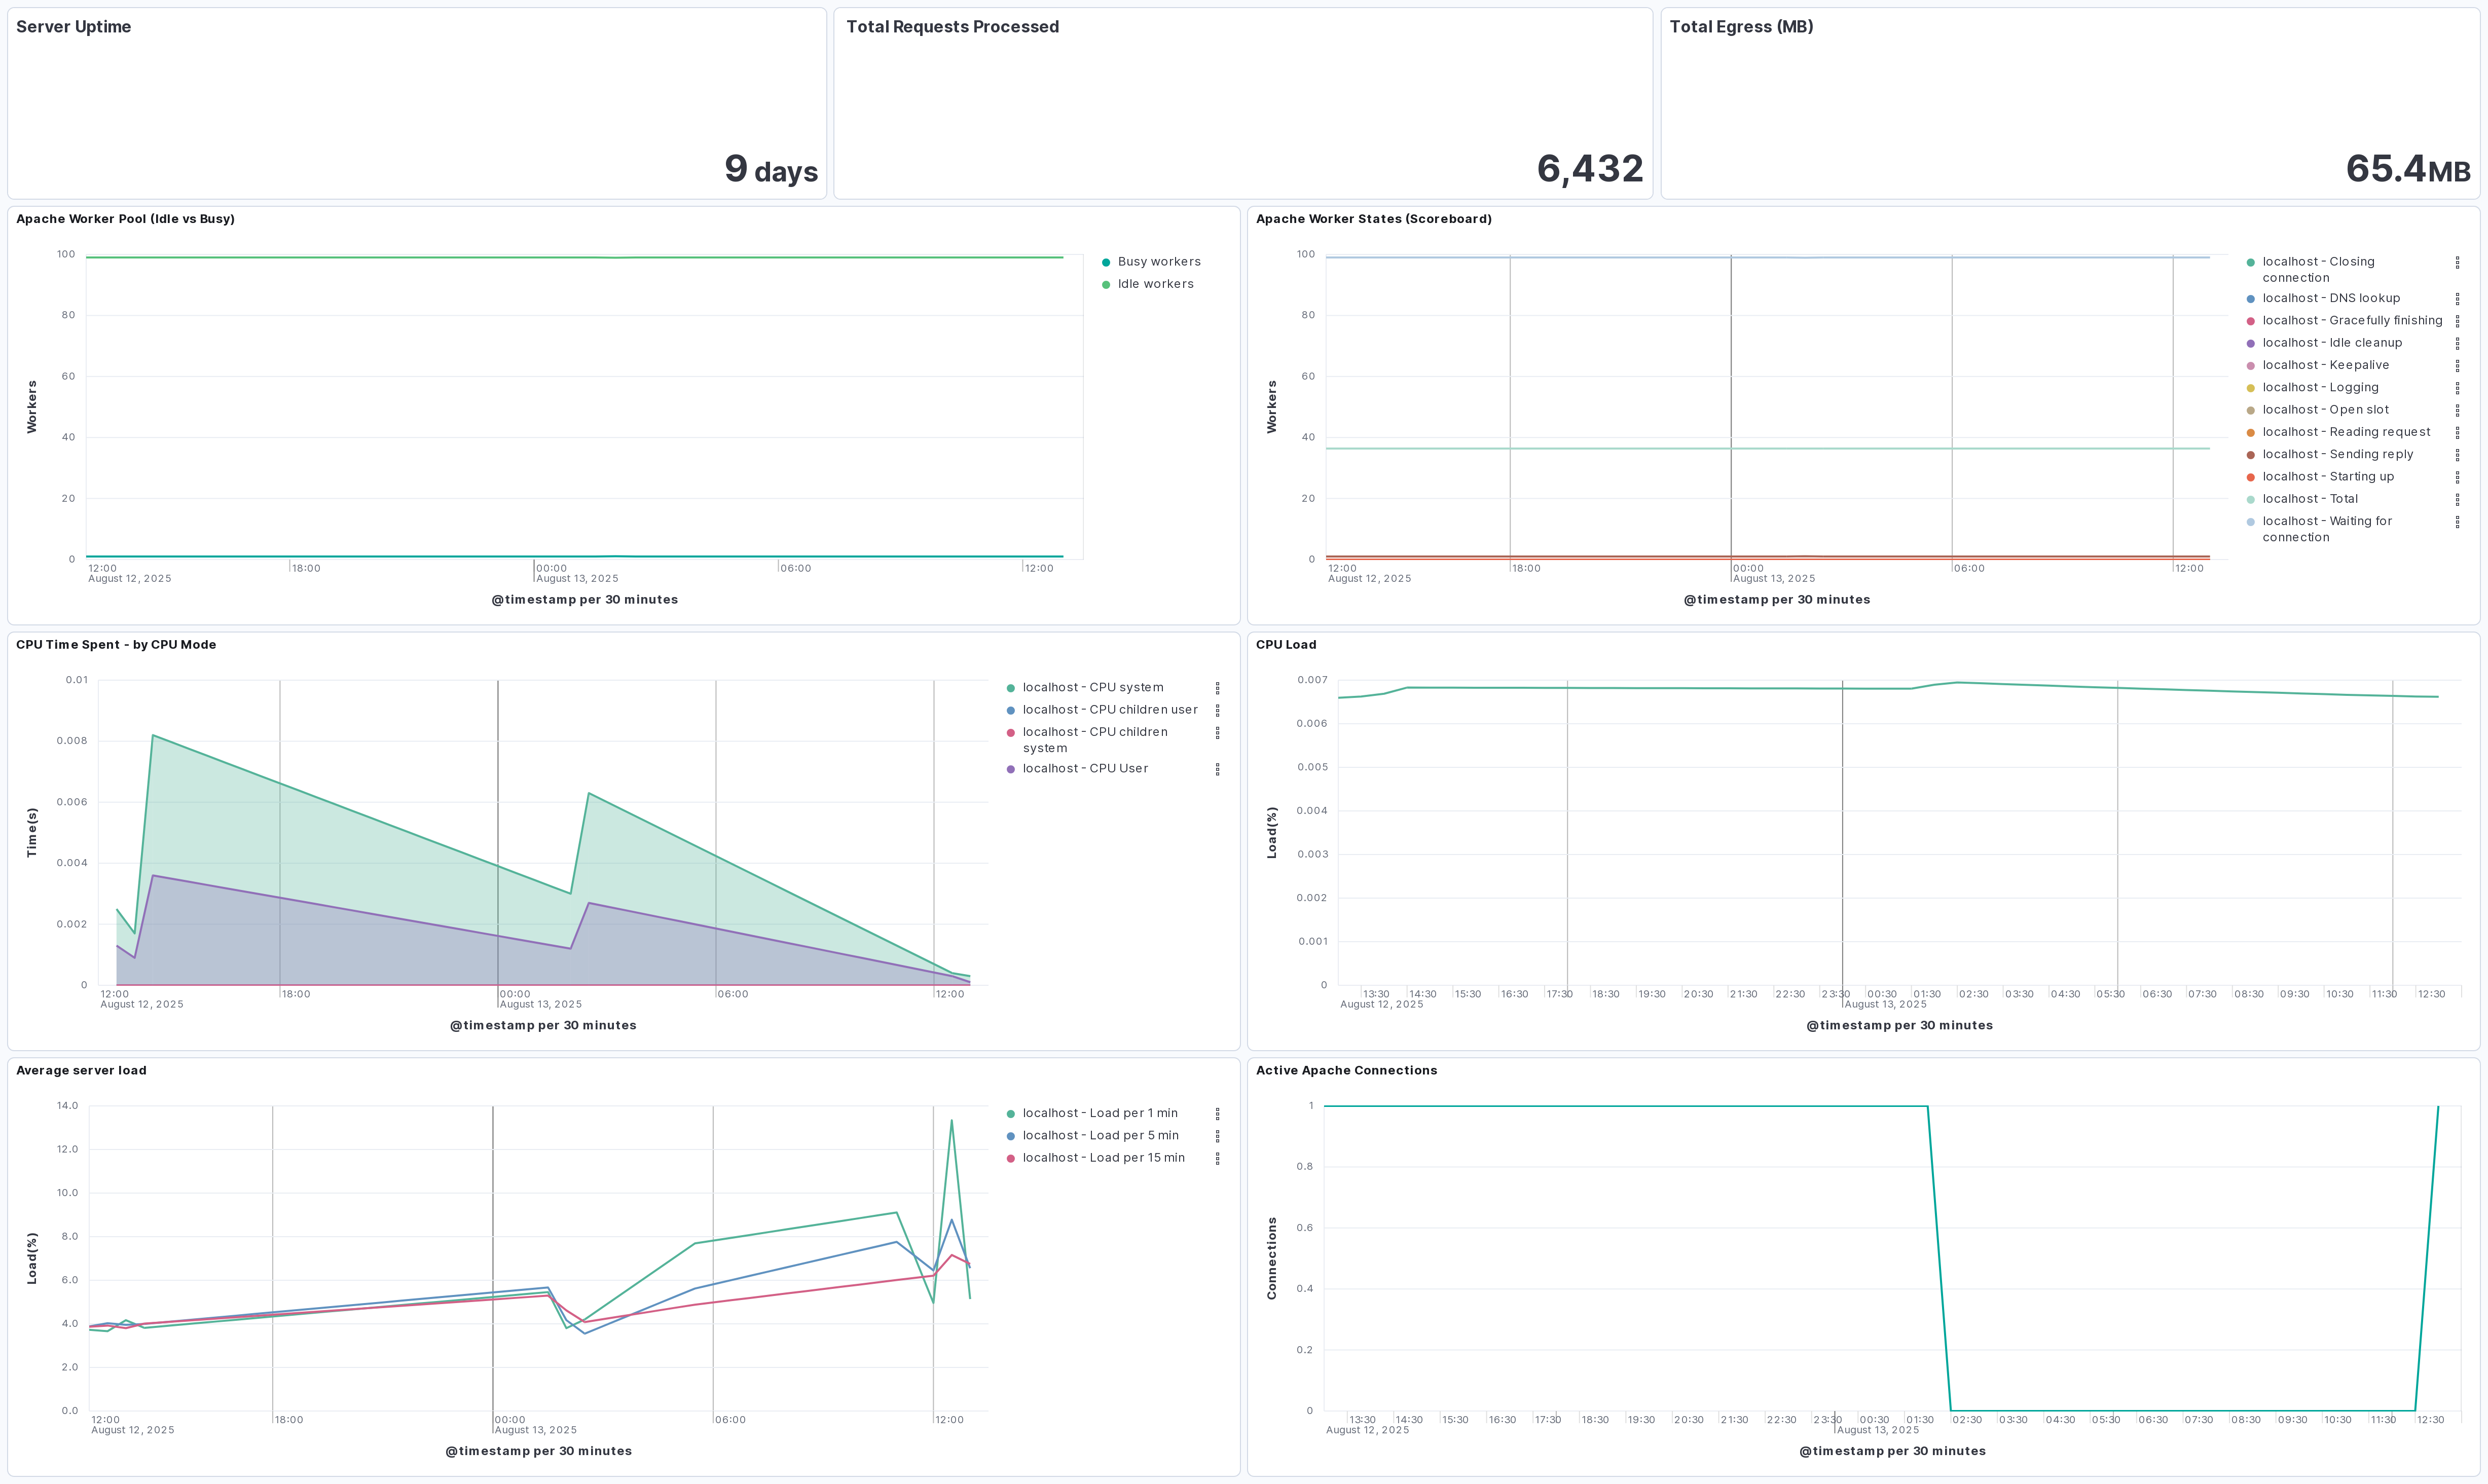The image size is (2488, 1484).
Task: Click the Total Requests Processed metric value
Action: (1589, 169)
